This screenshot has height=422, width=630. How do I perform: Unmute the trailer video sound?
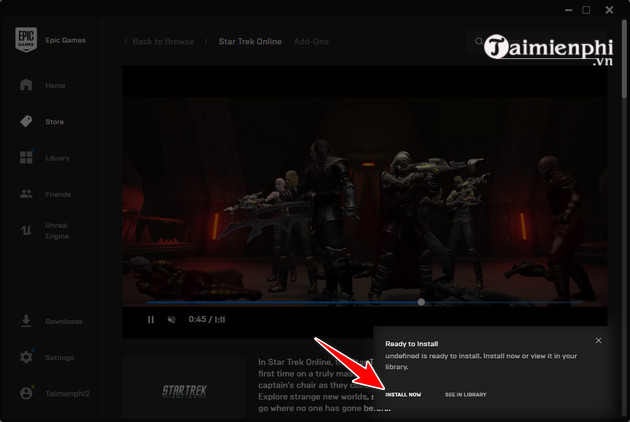[x=171, y=319]
